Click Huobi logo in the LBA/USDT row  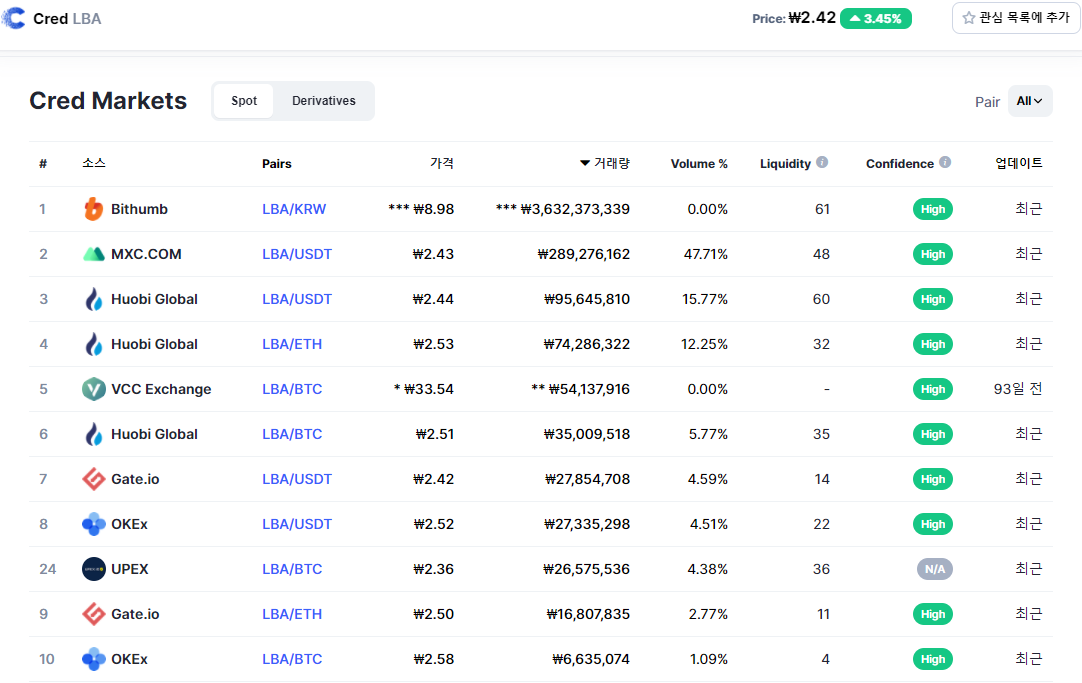pyautogui.click(x=93, y=299)
